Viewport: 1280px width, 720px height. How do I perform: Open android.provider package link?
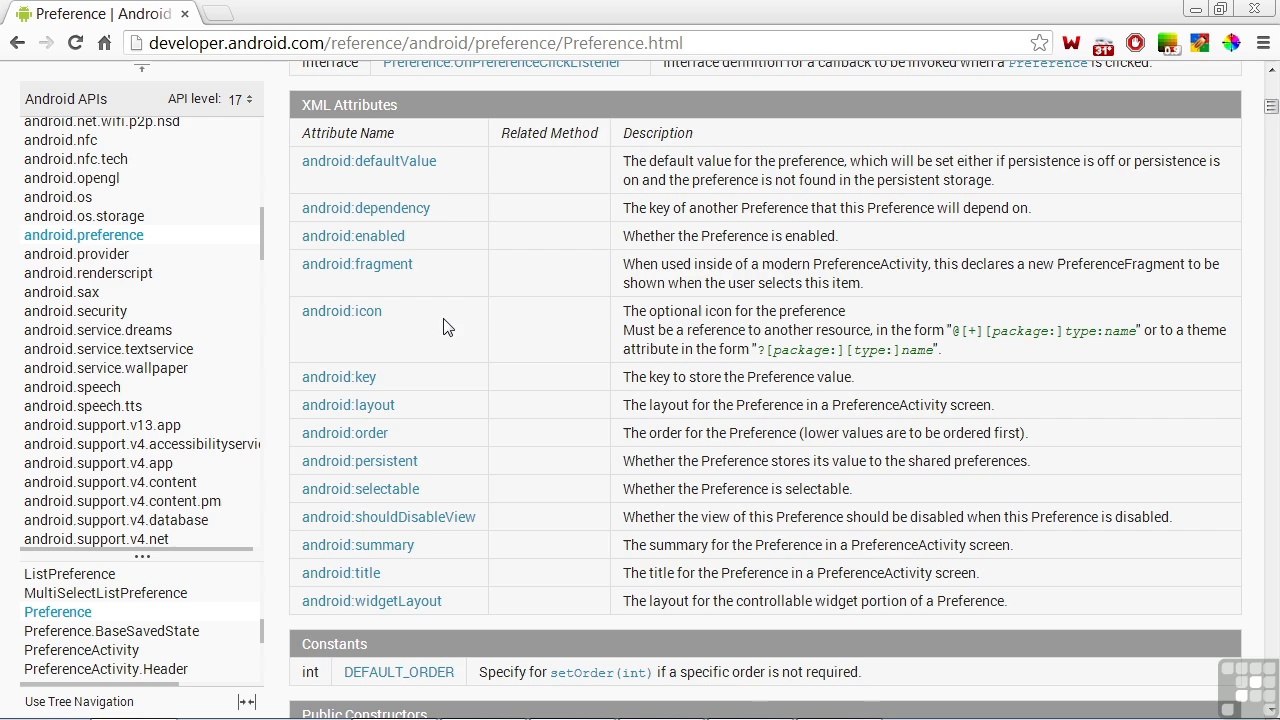[76, 254]
